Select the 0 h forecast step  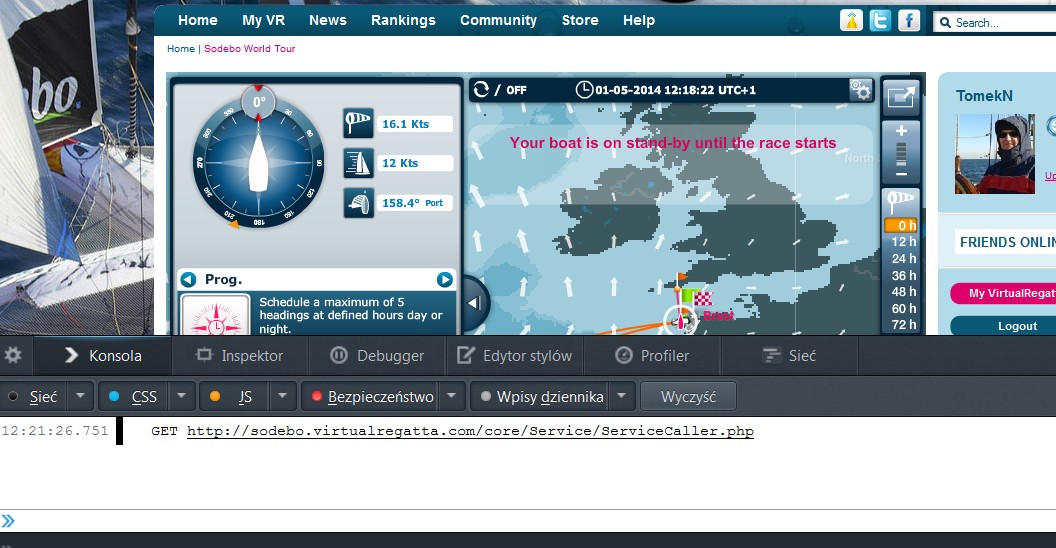901,225
